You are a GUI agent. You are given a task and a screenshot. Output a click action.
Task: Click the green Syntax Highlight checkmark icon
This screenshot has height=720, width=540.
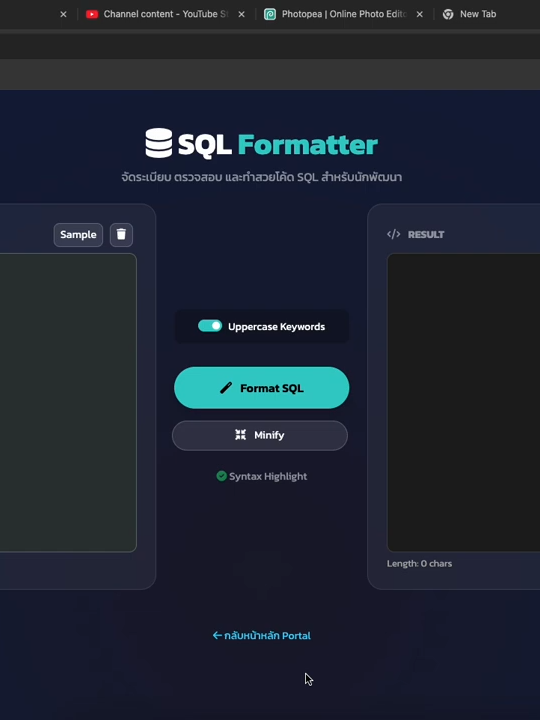pos(221,476)
